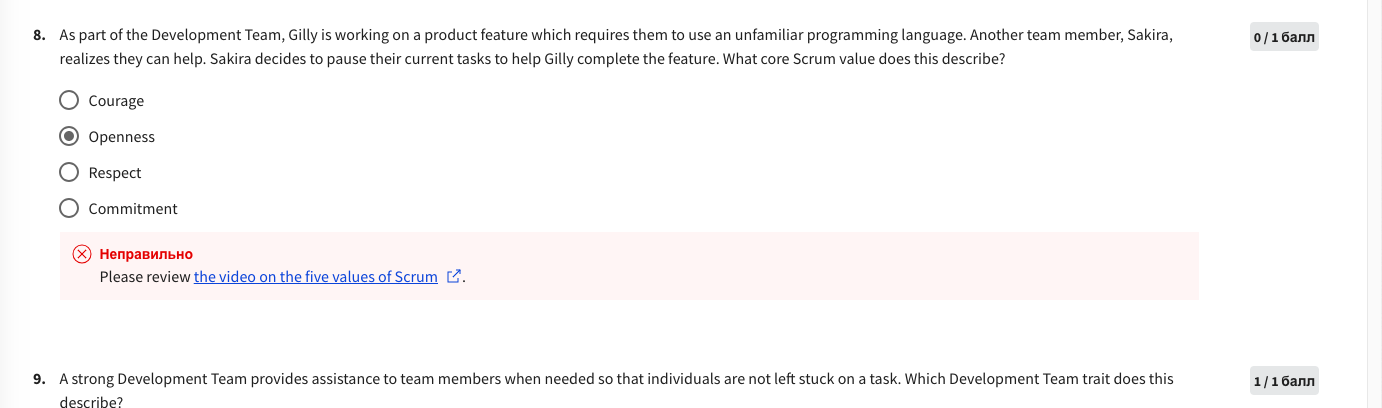Pick the Commitment radio button
This screenshot has height=408, width=1382.
pos(69,208)
